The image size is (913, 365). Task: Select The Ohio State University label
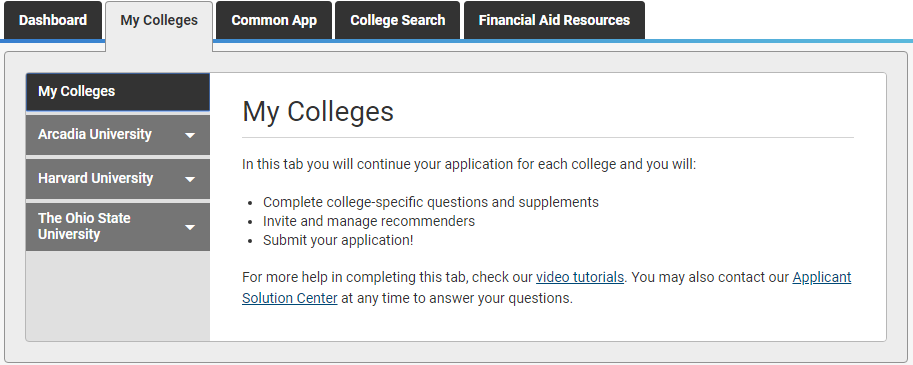point(84,226)
